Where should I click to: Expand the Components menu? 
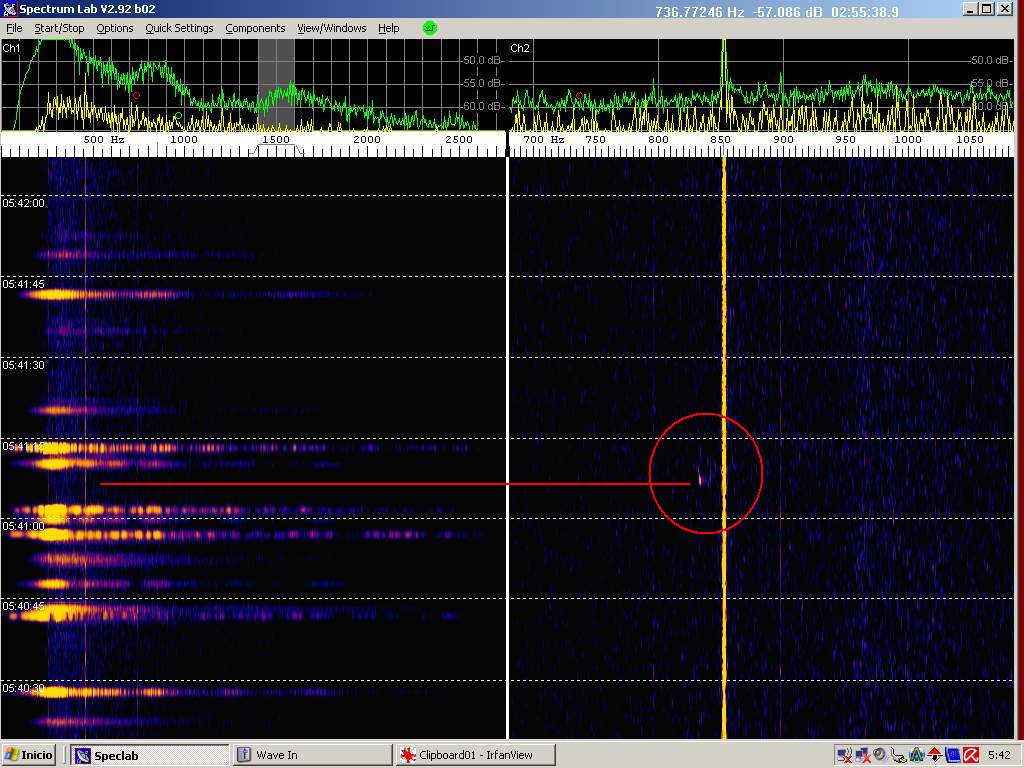(255, 28)
